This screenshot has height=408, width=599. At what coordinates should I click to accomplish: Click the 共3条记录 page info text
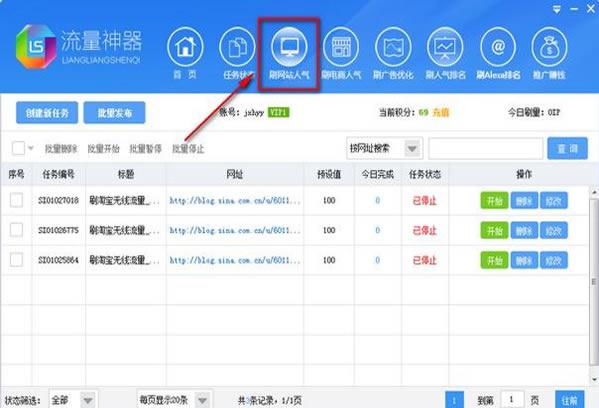click(270, 400)
